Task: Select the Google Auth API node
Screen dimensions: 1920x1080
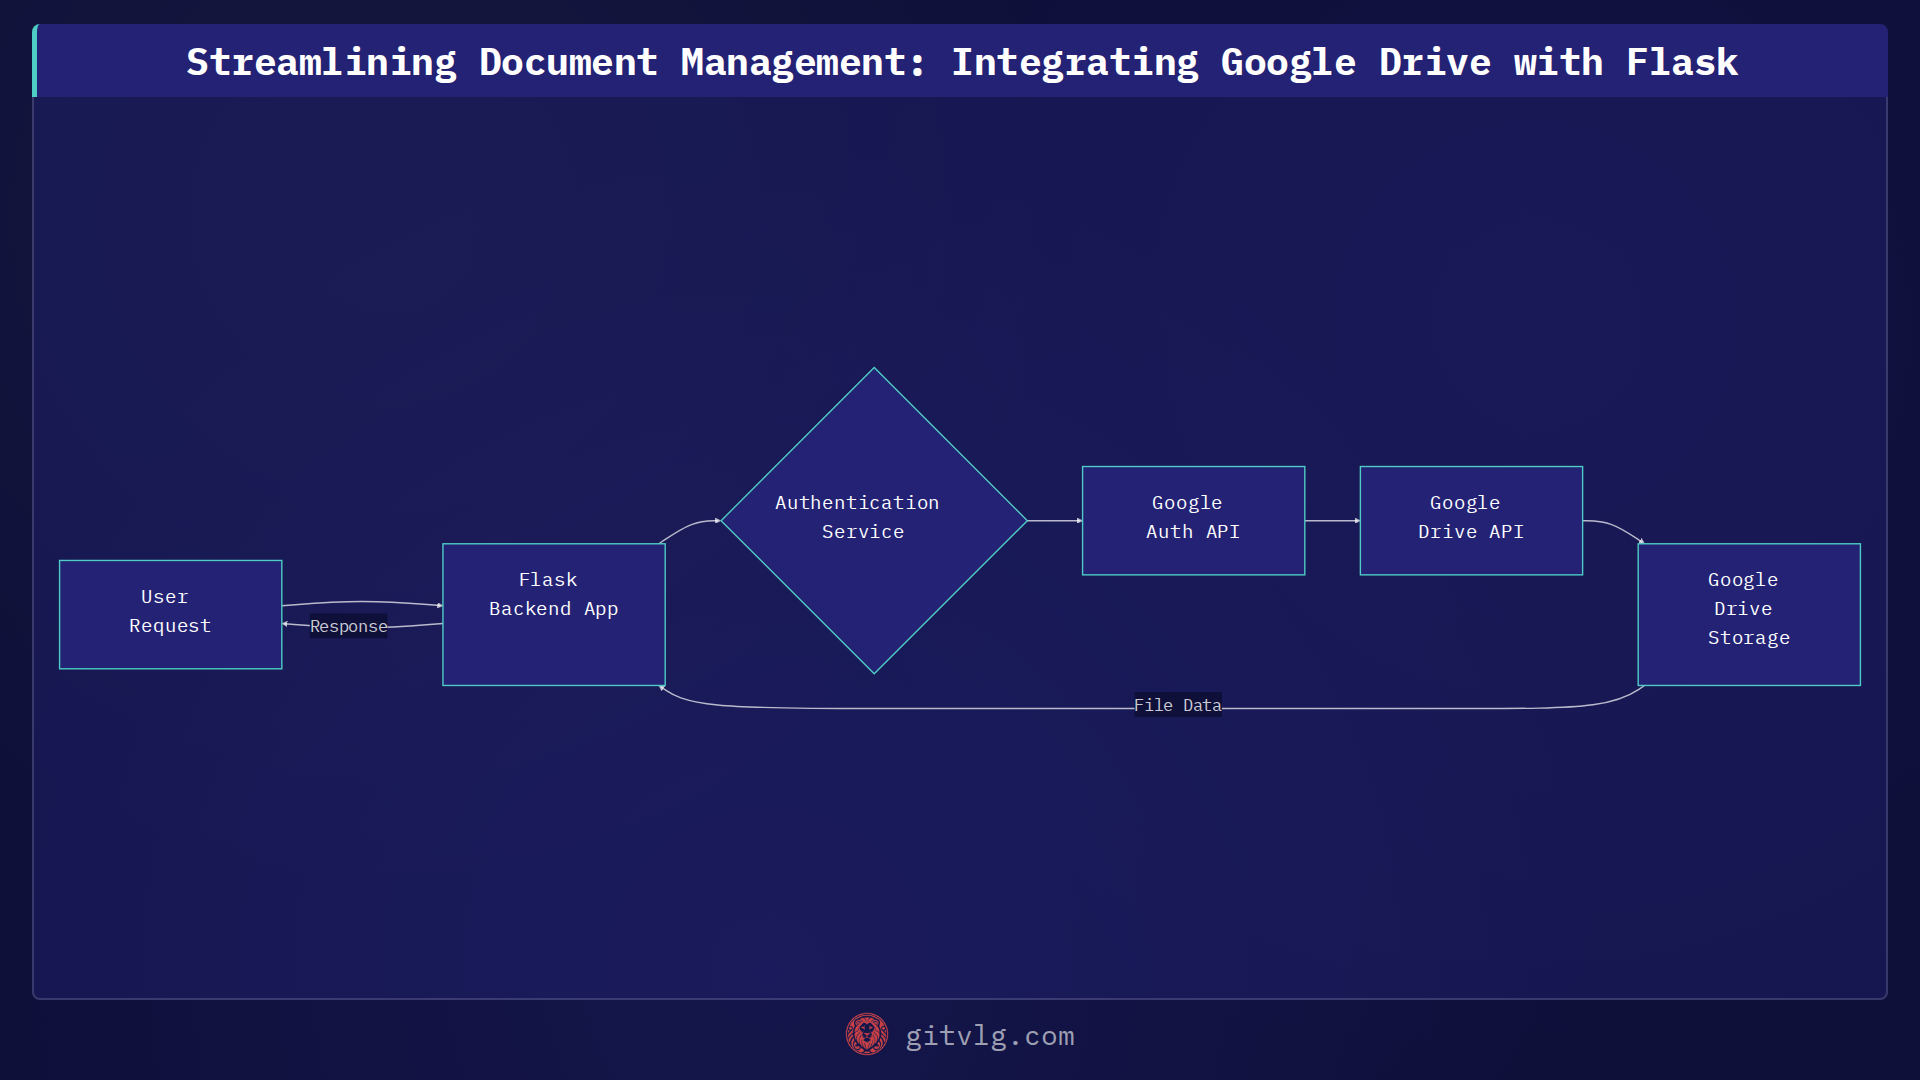Action: point(1193,520)
